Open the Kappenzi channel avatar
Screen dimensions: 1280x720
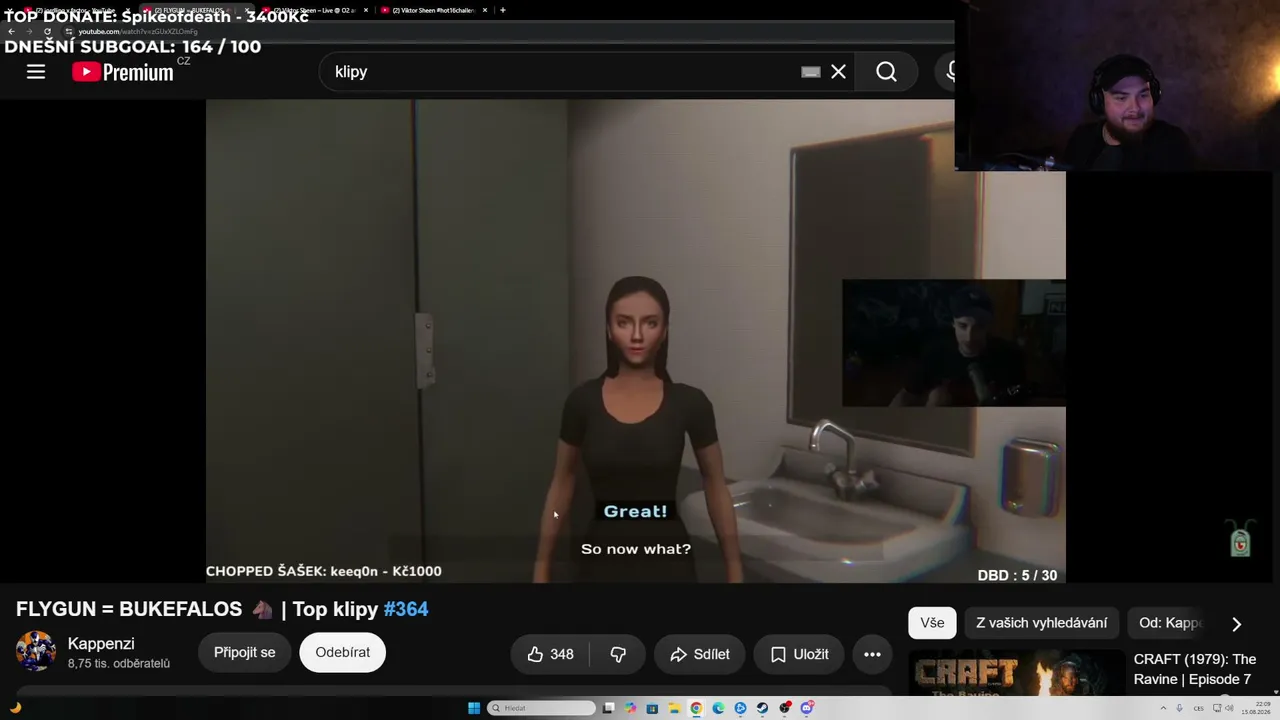pyautogui.click(x=36, y=651)
